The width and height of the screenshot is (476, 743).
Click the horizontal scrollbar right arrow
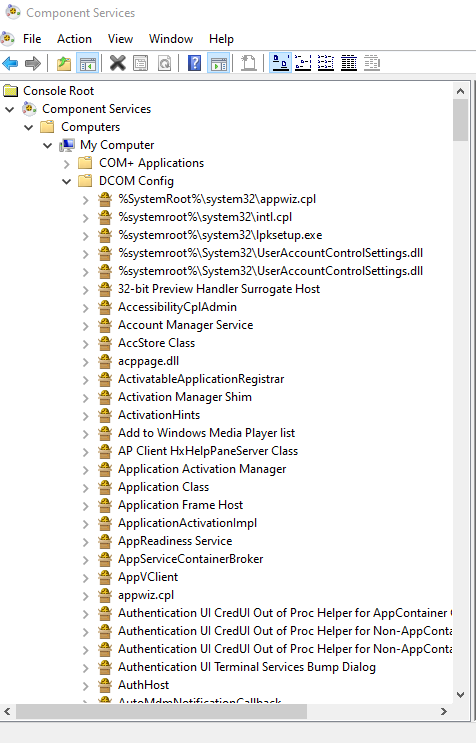point(444,711)
